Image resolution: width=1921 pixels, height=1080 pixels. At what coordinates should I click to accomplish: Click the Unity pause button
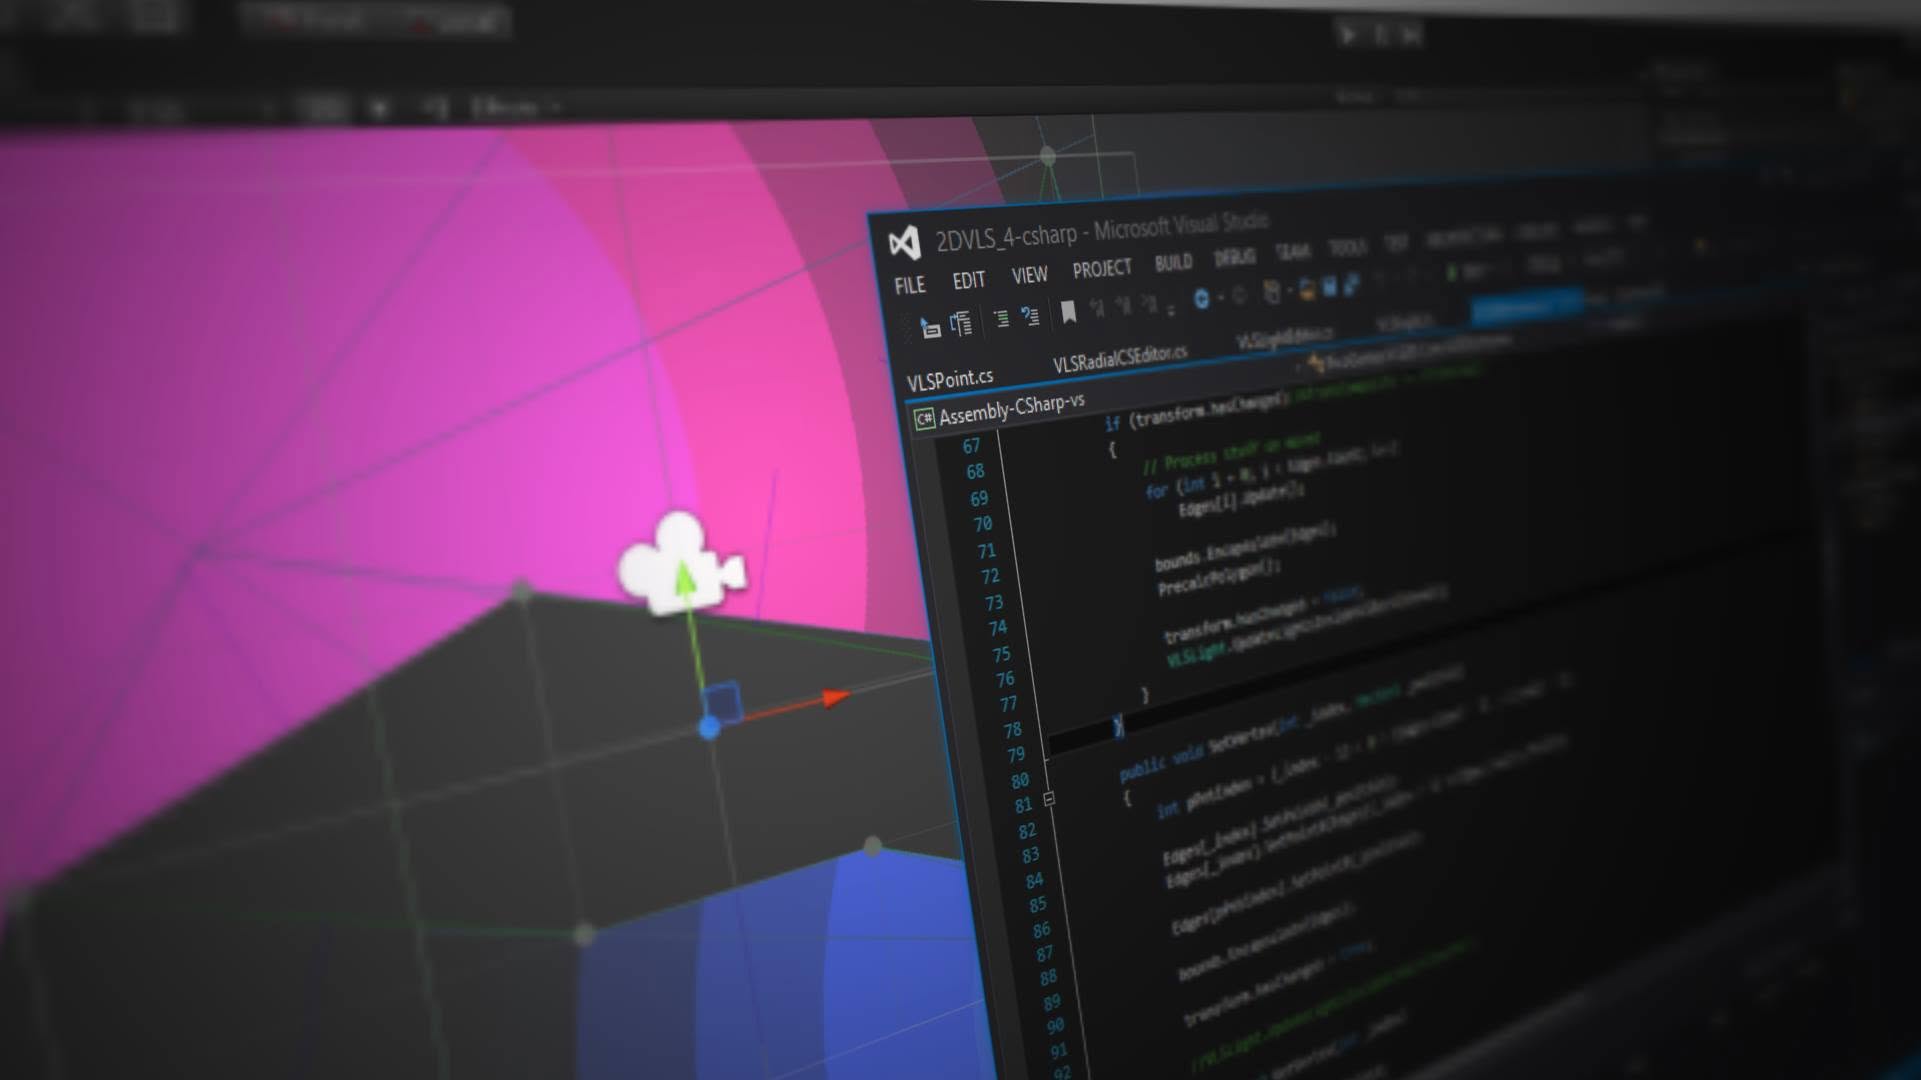click(1380, 35)
